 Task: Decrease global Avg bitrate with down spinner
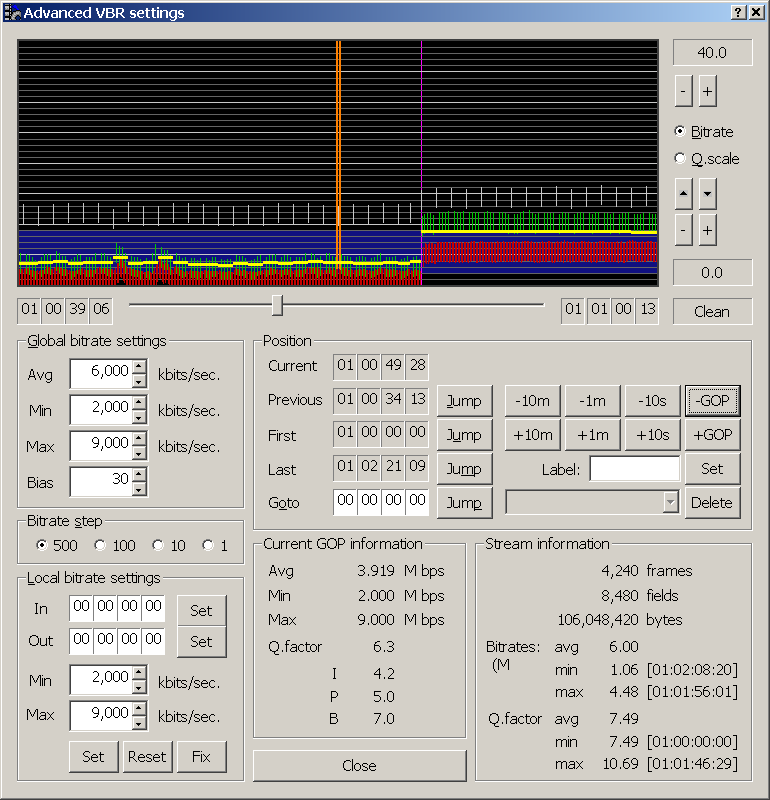pos(139,381)
